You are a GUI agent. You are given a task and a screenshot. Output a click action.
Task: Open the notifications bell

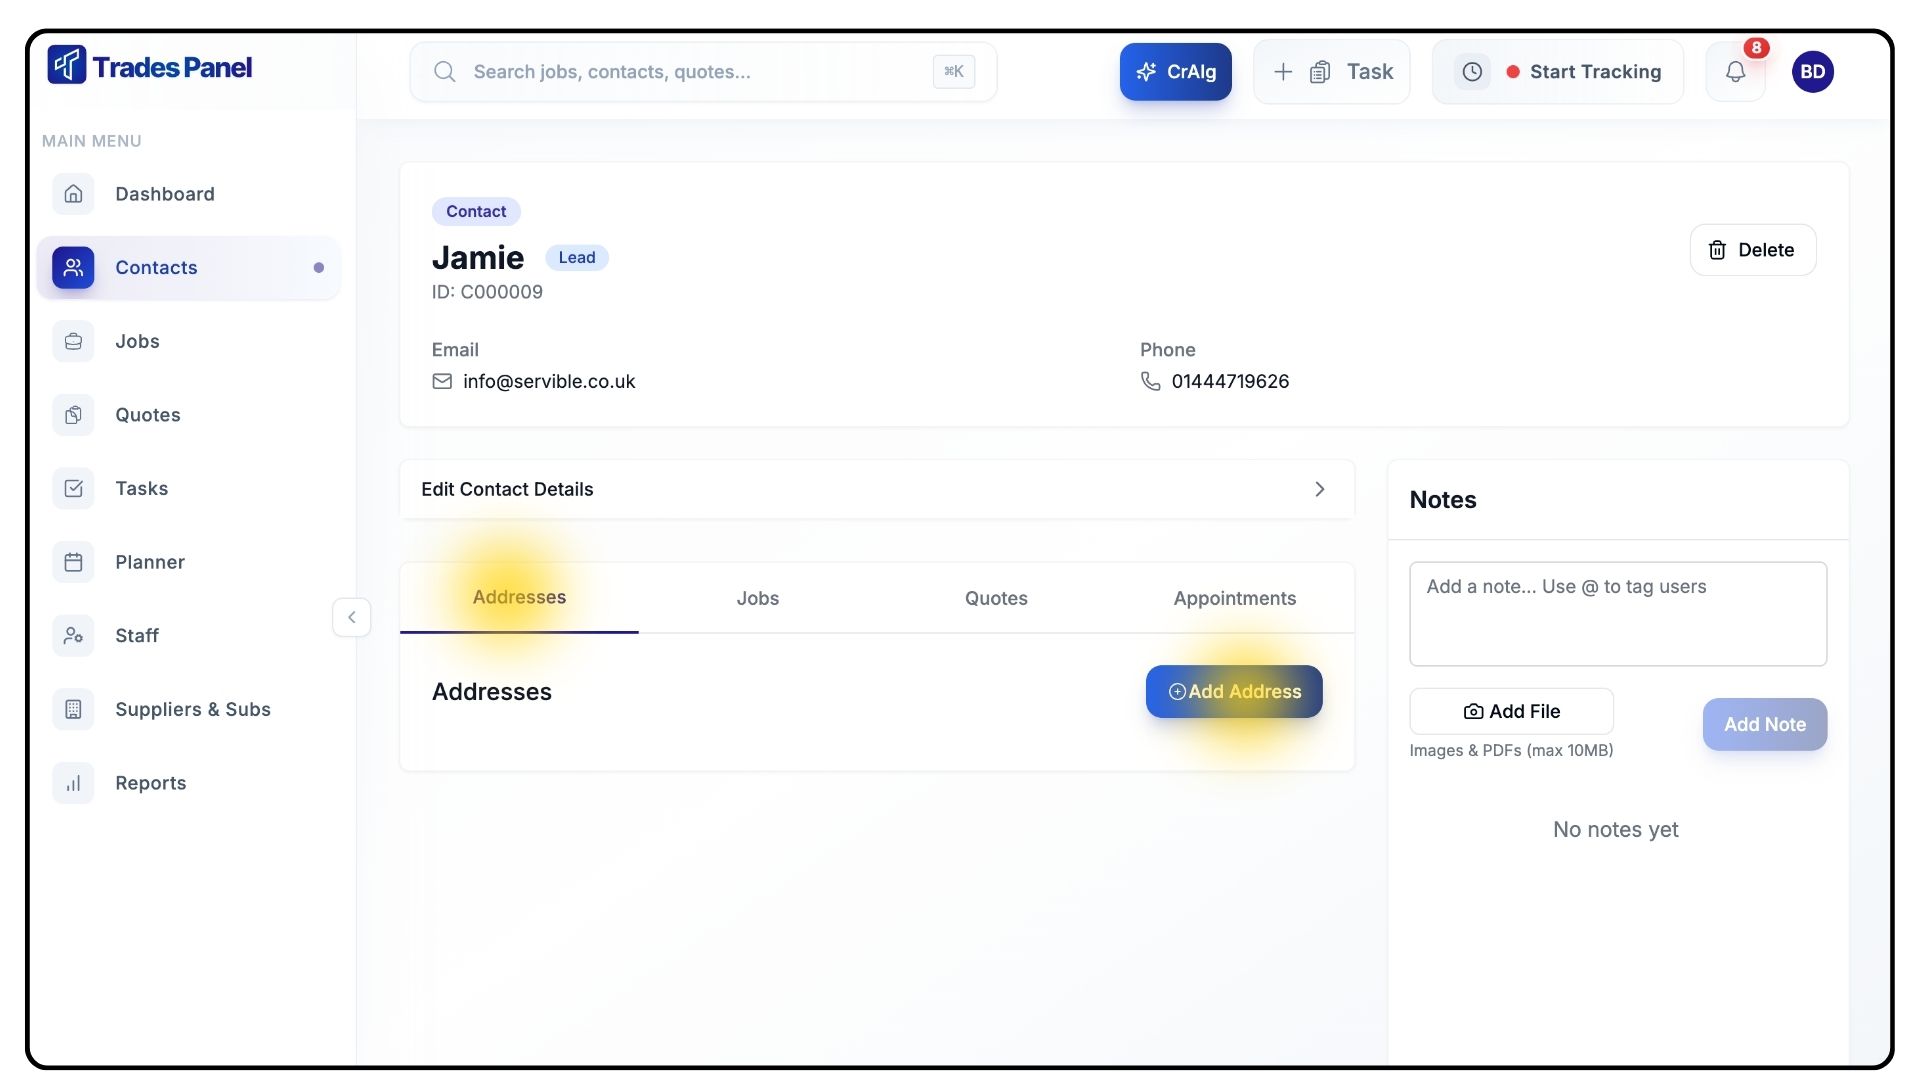(x=1735, y=72)
